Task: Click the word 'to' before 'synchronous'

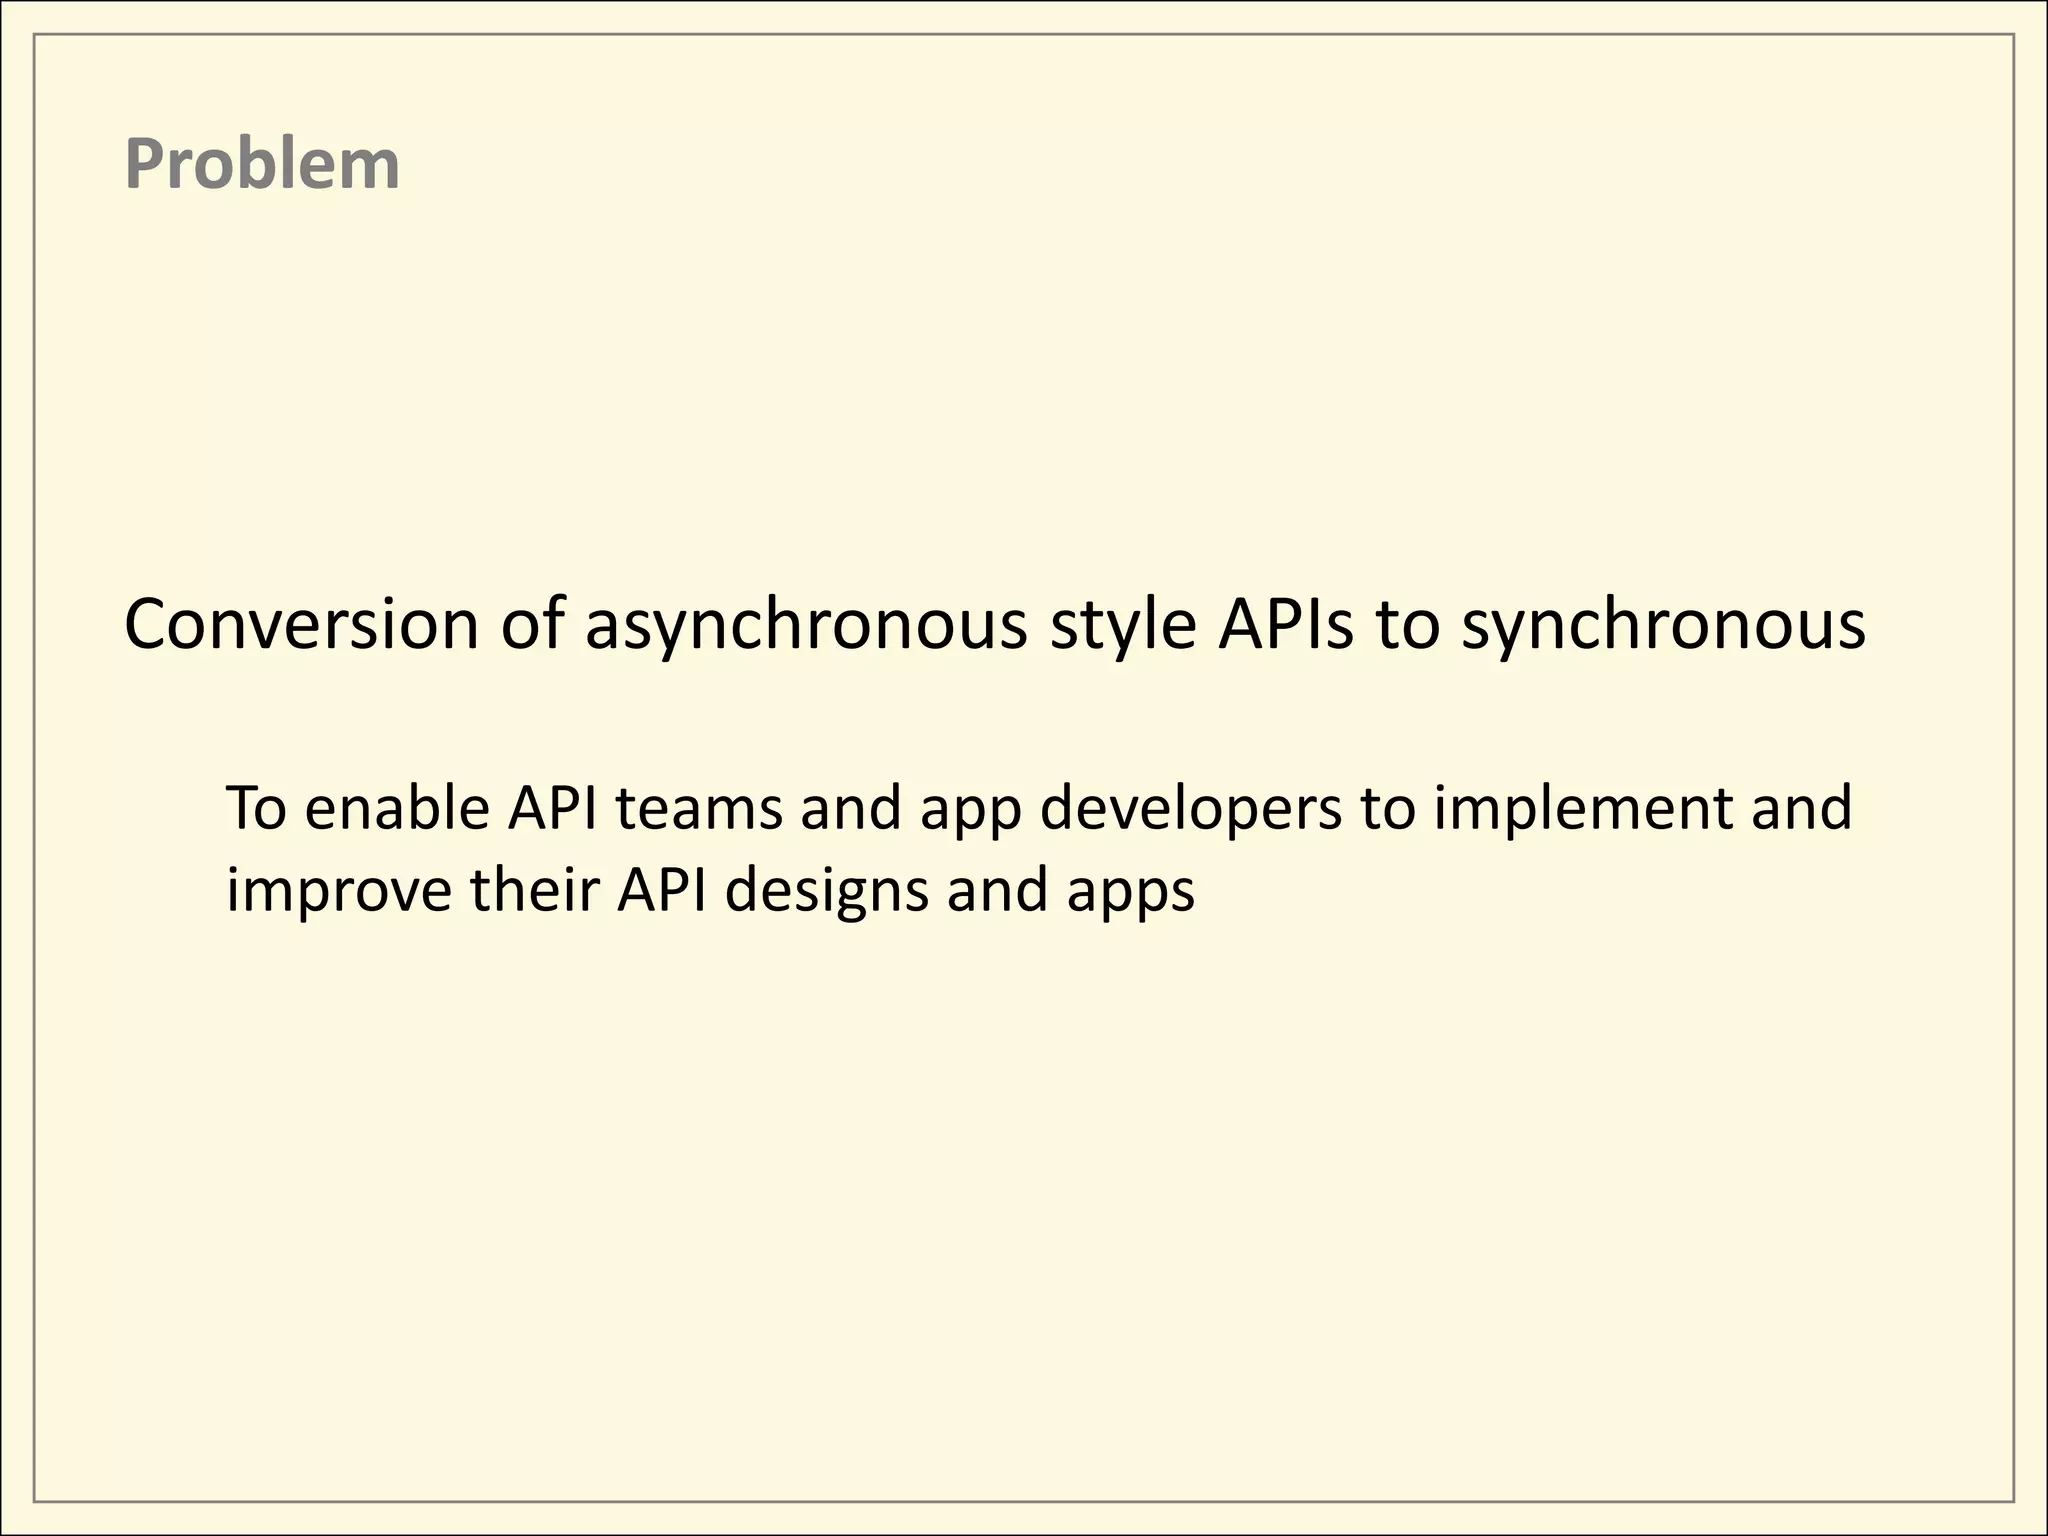Action: coord(1408,625)
